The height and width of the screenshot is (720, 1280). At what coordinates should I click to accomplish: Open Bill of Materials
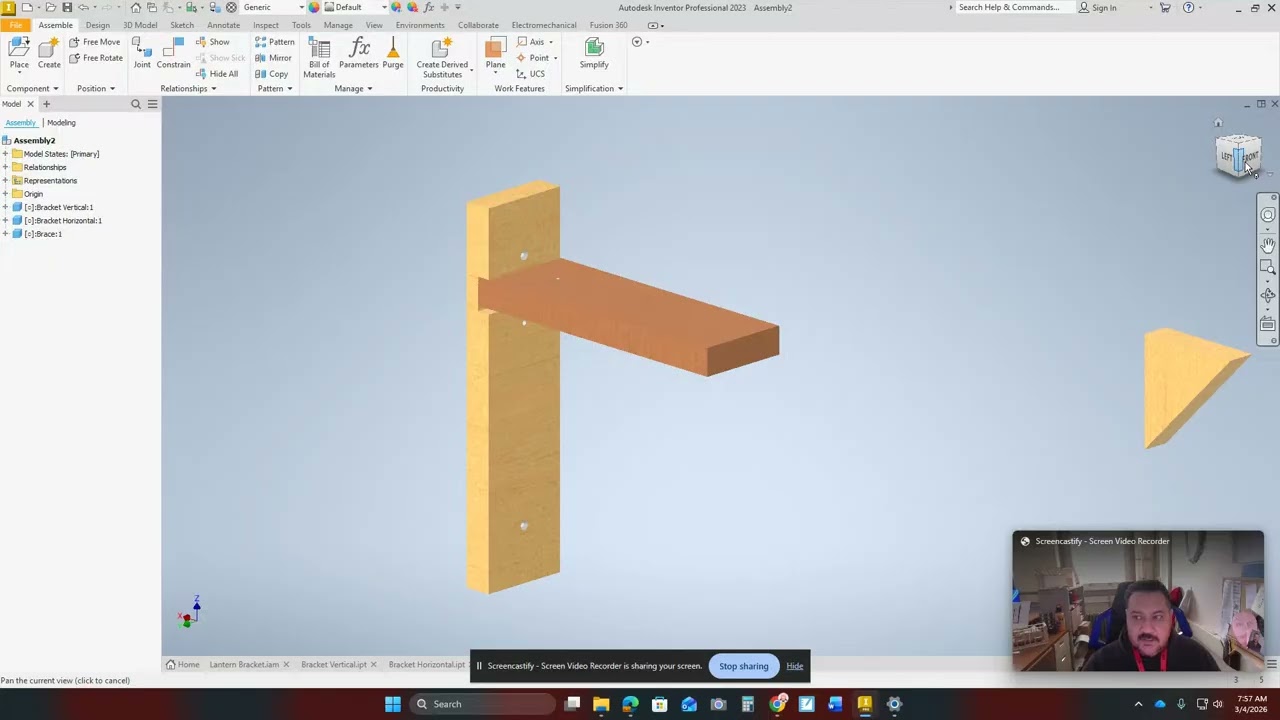[x=319, y=57]
